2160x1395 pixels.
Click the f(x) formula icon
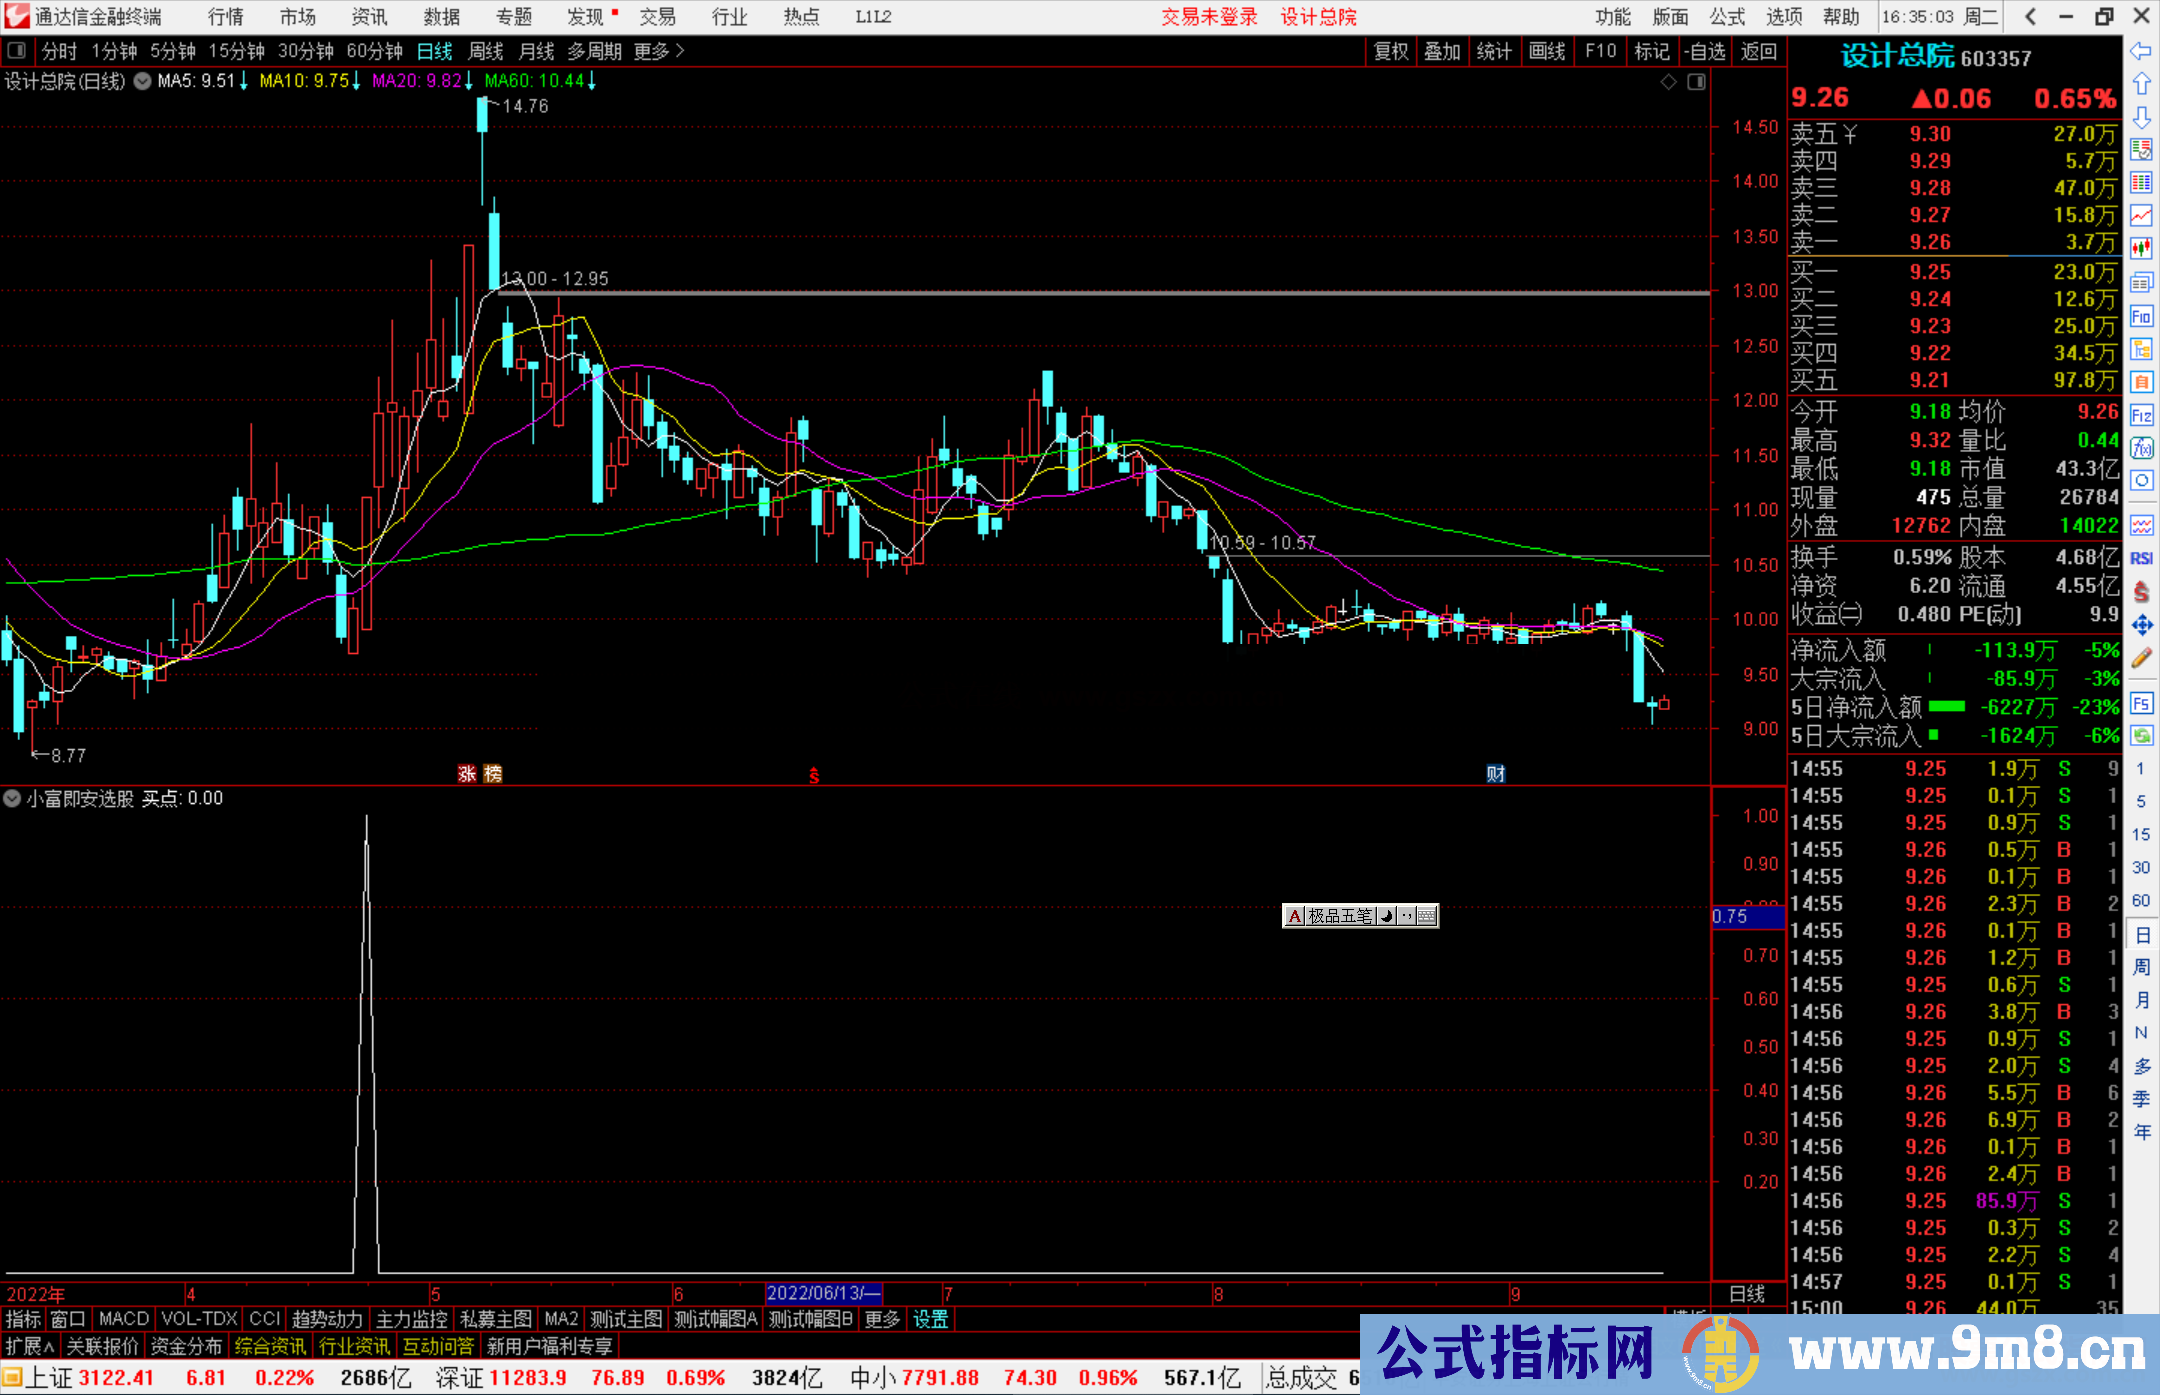click(2141, 448)
